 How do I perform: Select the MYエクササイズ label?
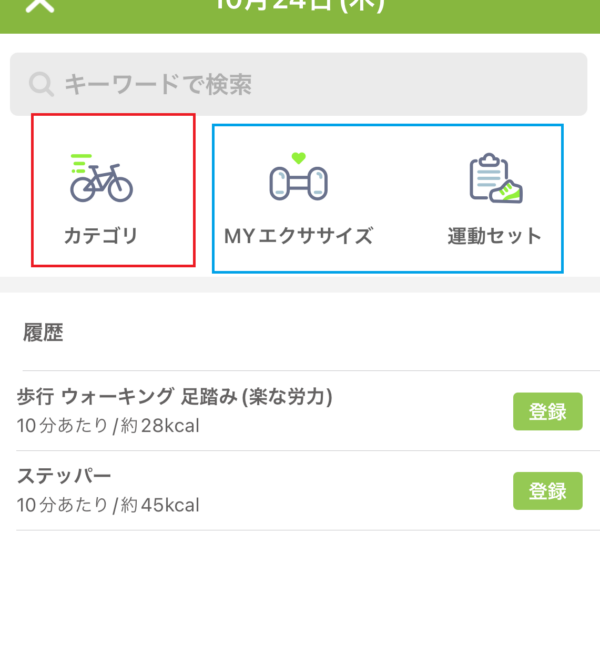(299, 236)
